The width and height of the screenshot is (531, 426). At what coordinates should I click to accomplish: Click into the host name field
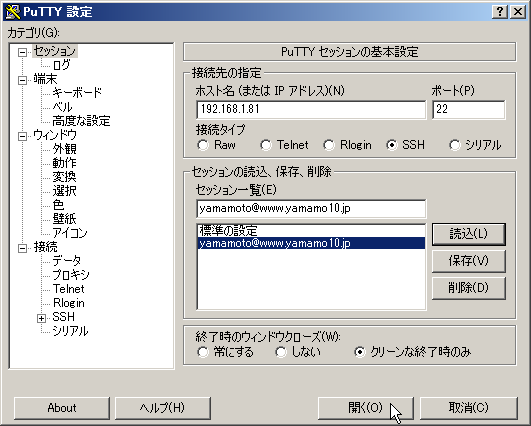pyautogui.click(x=311, y=109)
